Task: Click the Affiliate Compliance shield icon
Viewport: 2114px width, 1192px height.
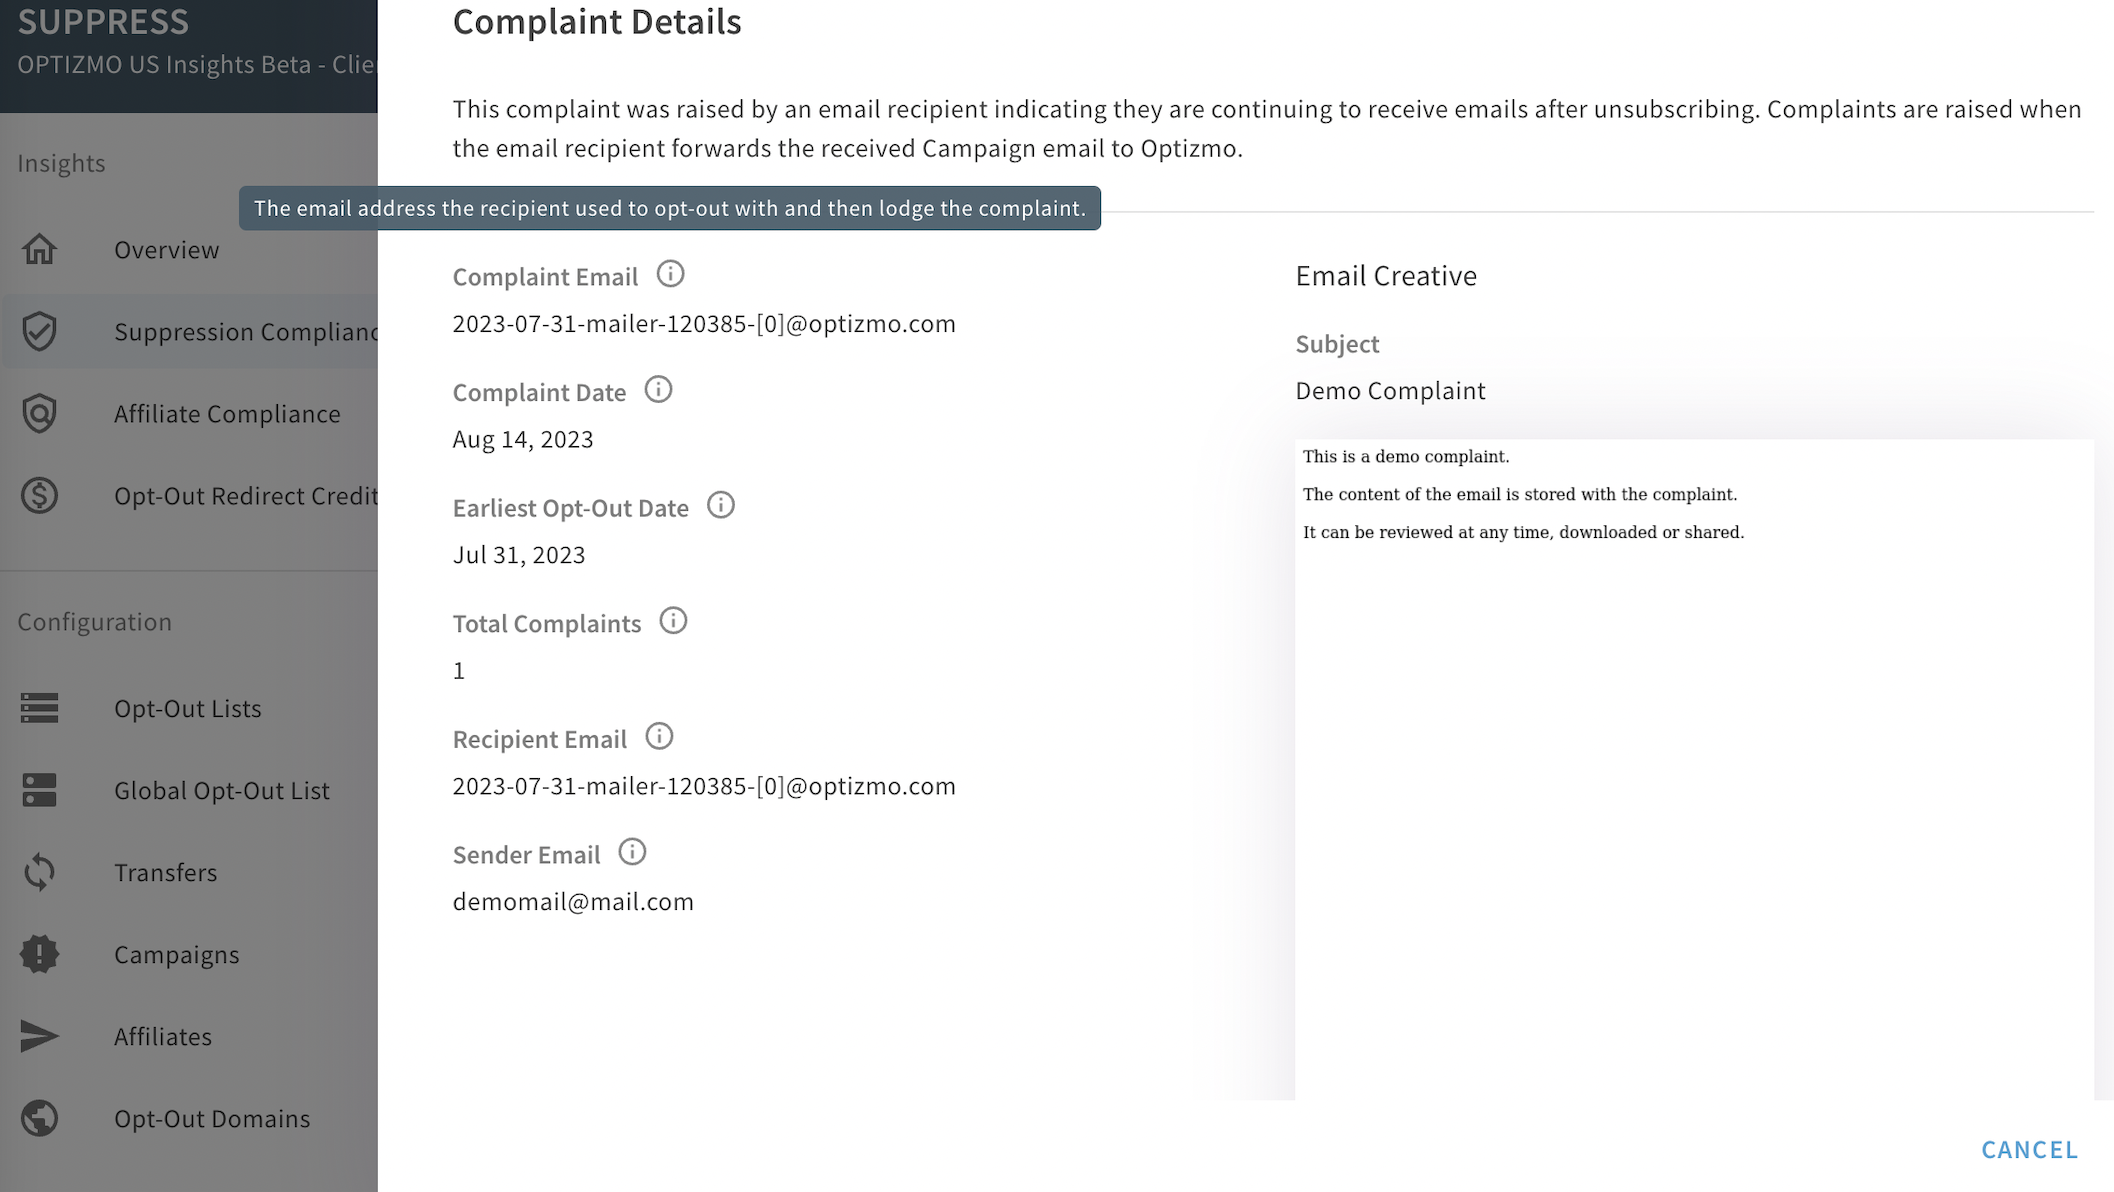Action: click(40, 413)
